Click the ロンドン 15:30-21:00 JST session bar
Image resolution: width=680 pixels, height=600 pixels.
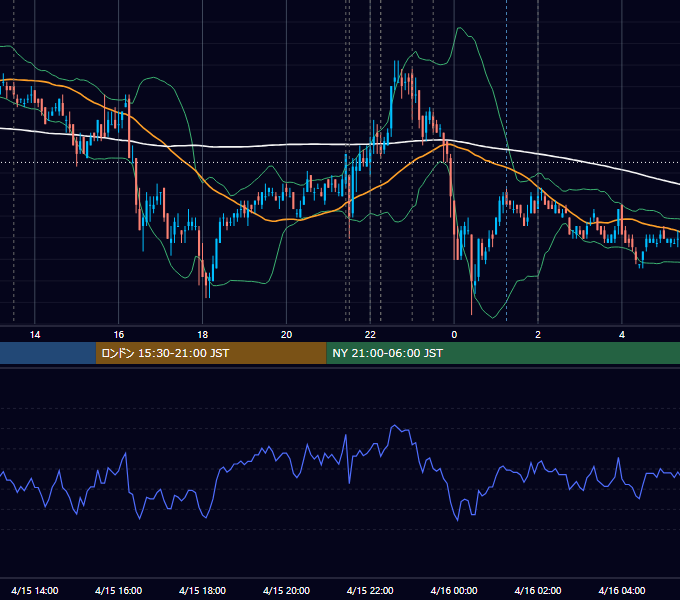click(x=211, y=353)
